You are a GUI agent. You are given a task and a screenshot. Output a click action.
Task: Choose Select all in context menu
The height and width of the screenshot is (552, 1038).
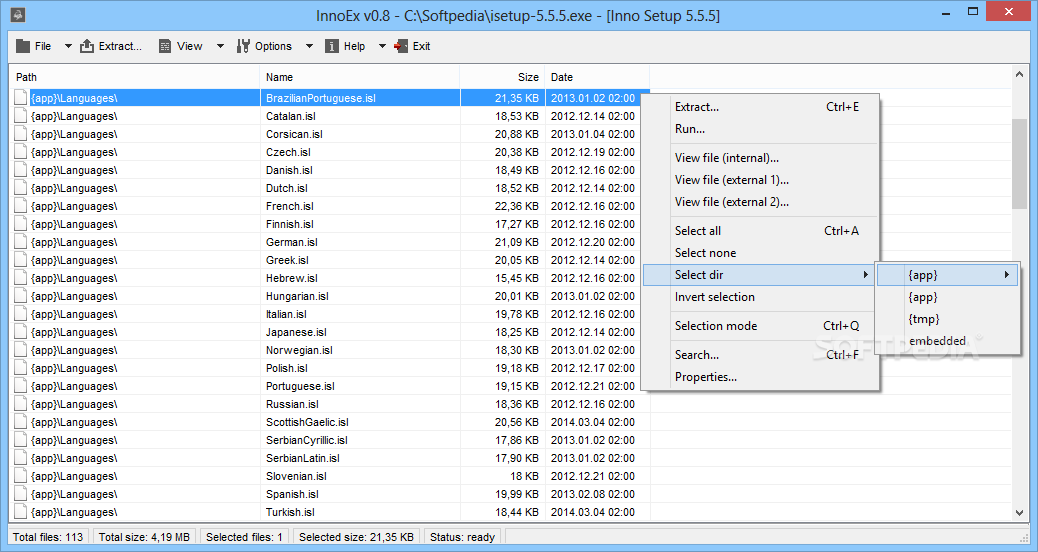coord(761,230)
